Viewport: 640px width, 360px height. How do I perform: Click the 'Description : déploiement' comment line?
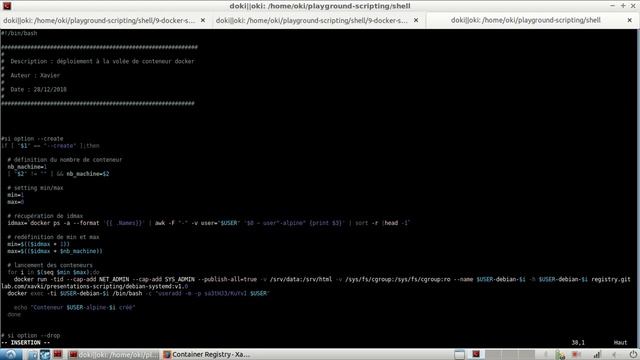98,61
